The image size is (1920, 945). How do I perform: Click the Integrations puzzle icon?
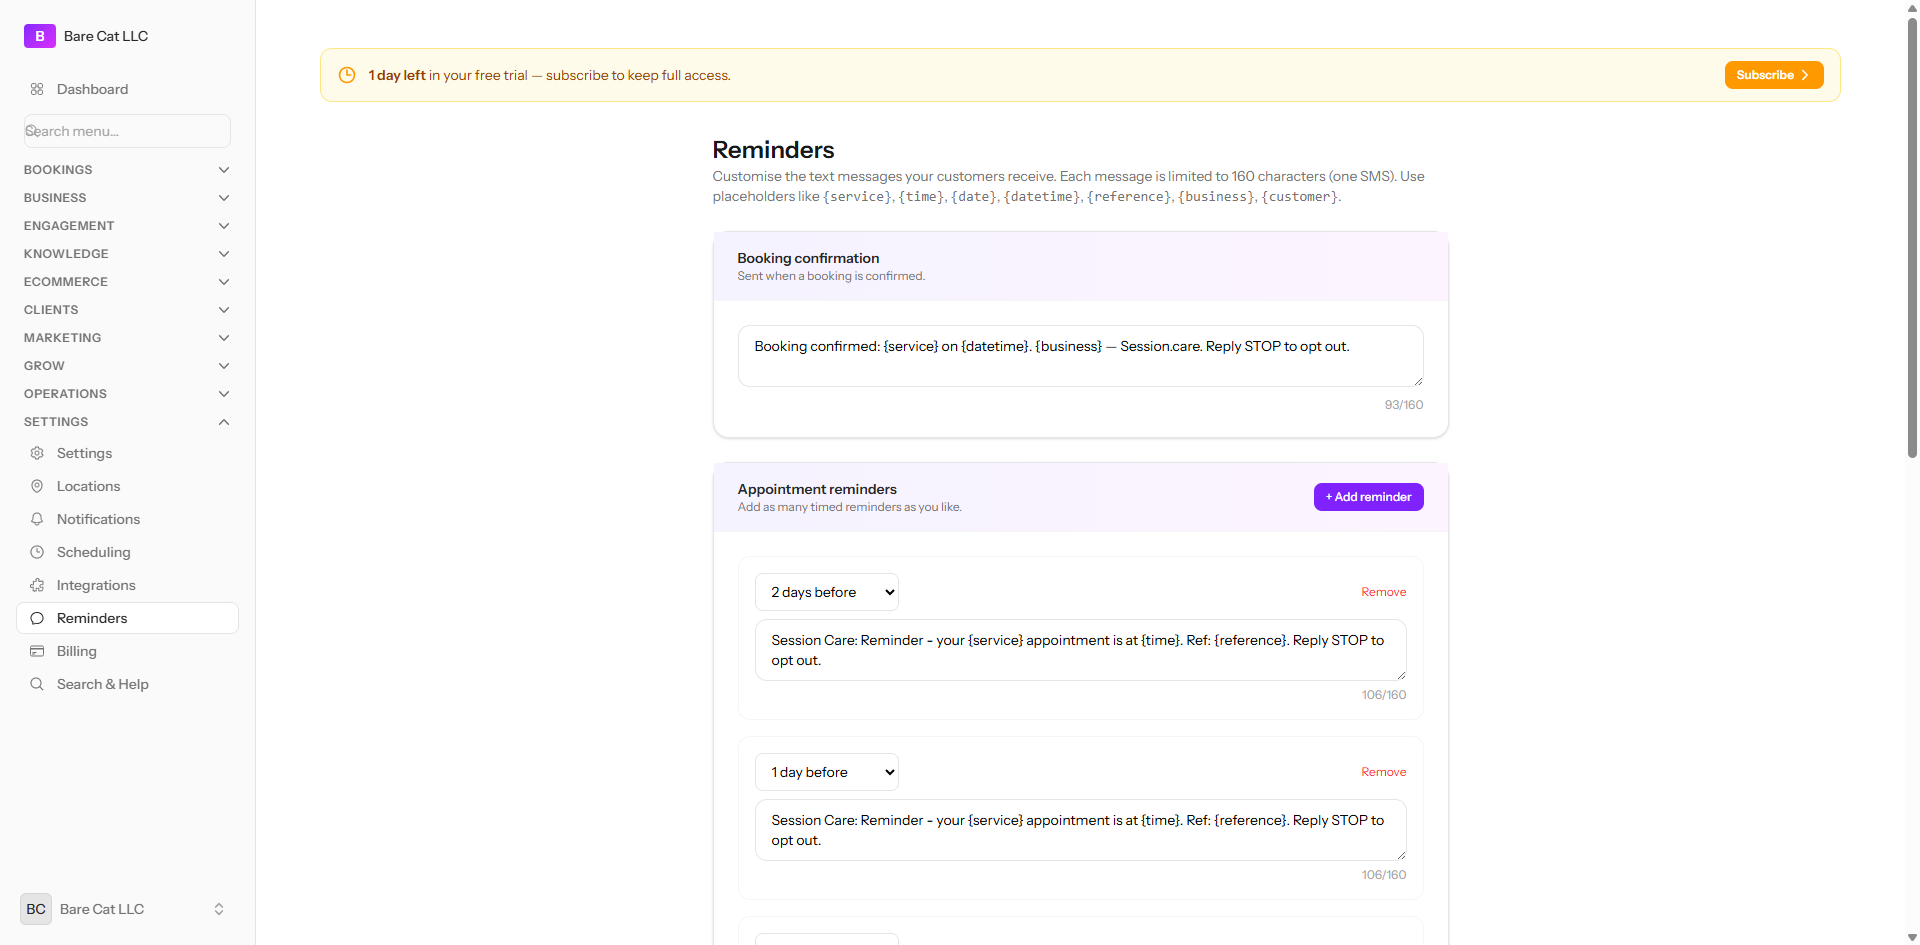tap(37, 585)
